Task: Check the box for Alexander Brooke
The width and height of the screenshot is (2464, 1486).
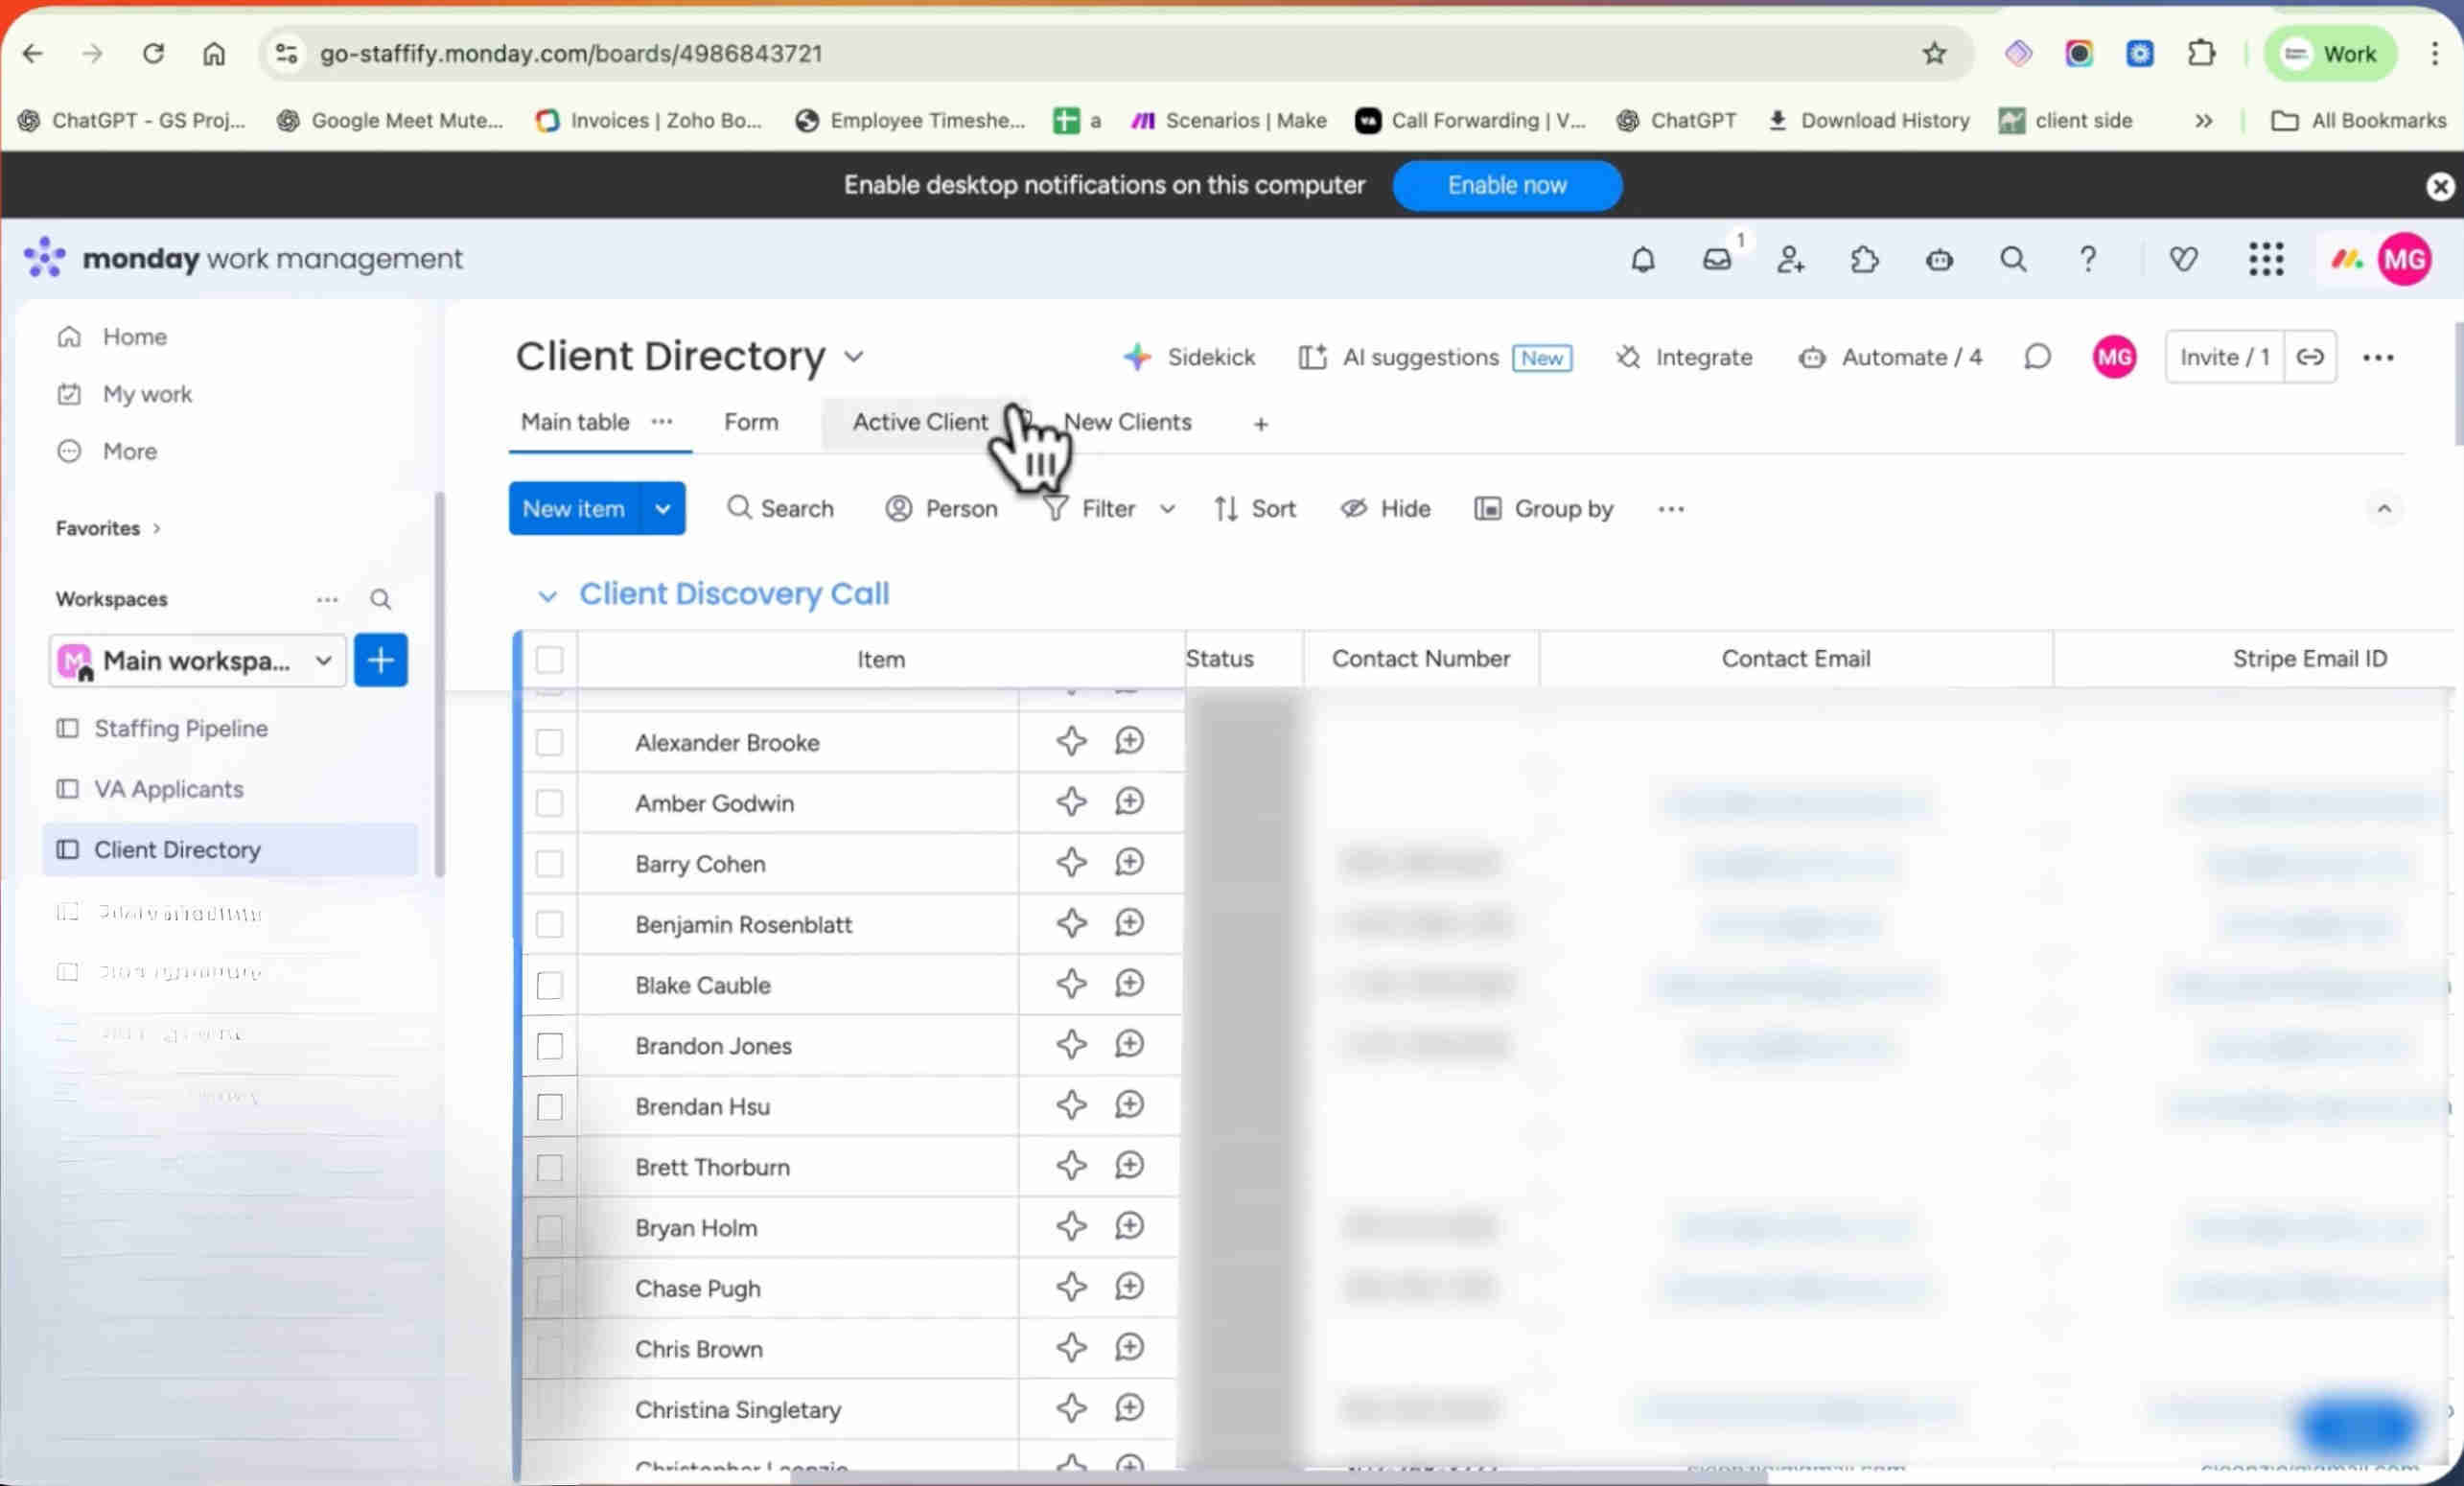Action: [549, 742]
